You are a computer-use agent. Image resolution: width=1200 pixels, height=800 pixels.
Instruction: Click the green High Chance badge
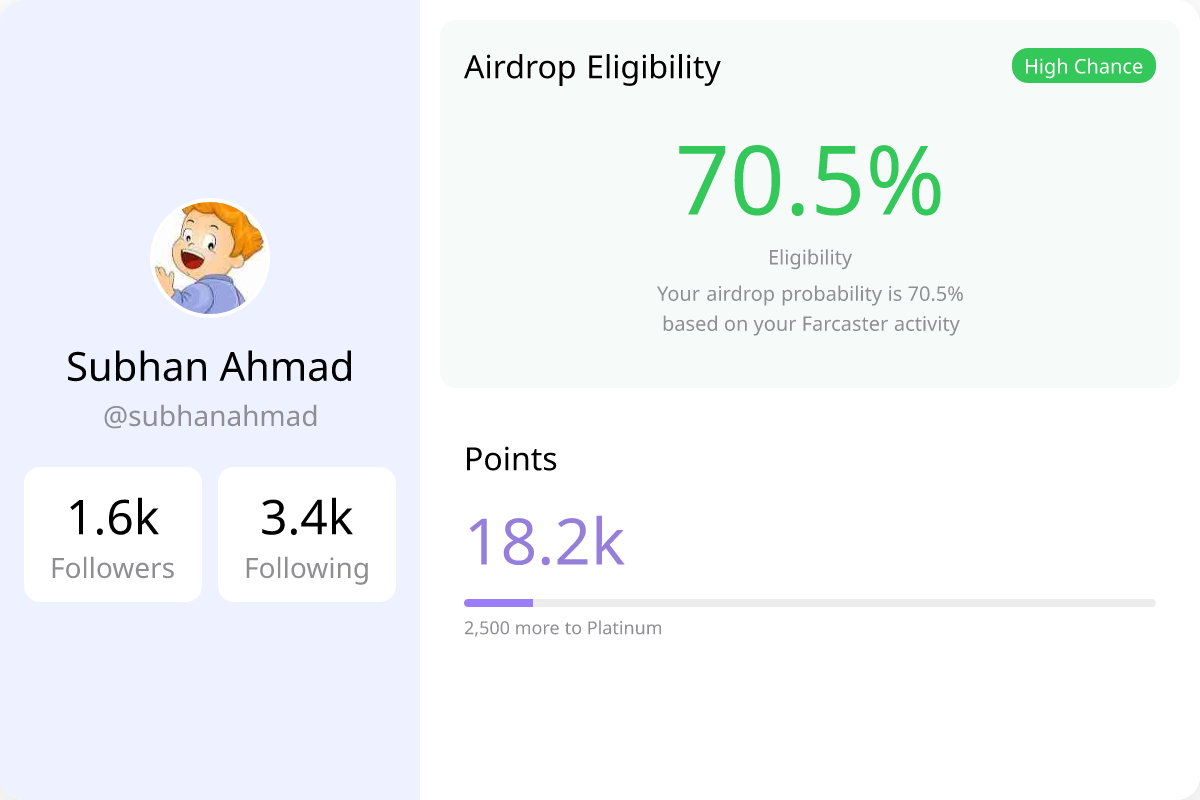tap(1084, 66)
